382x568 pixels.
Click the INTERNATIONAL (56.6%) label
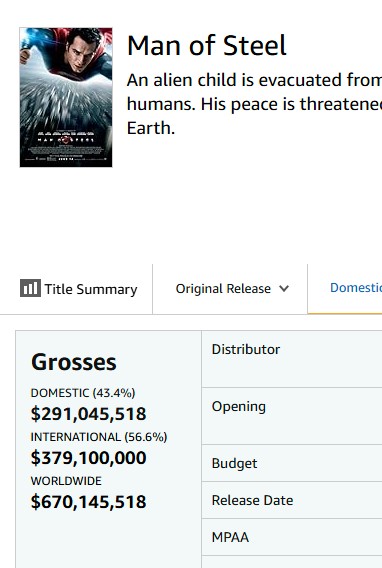click(x=99, y=437)
